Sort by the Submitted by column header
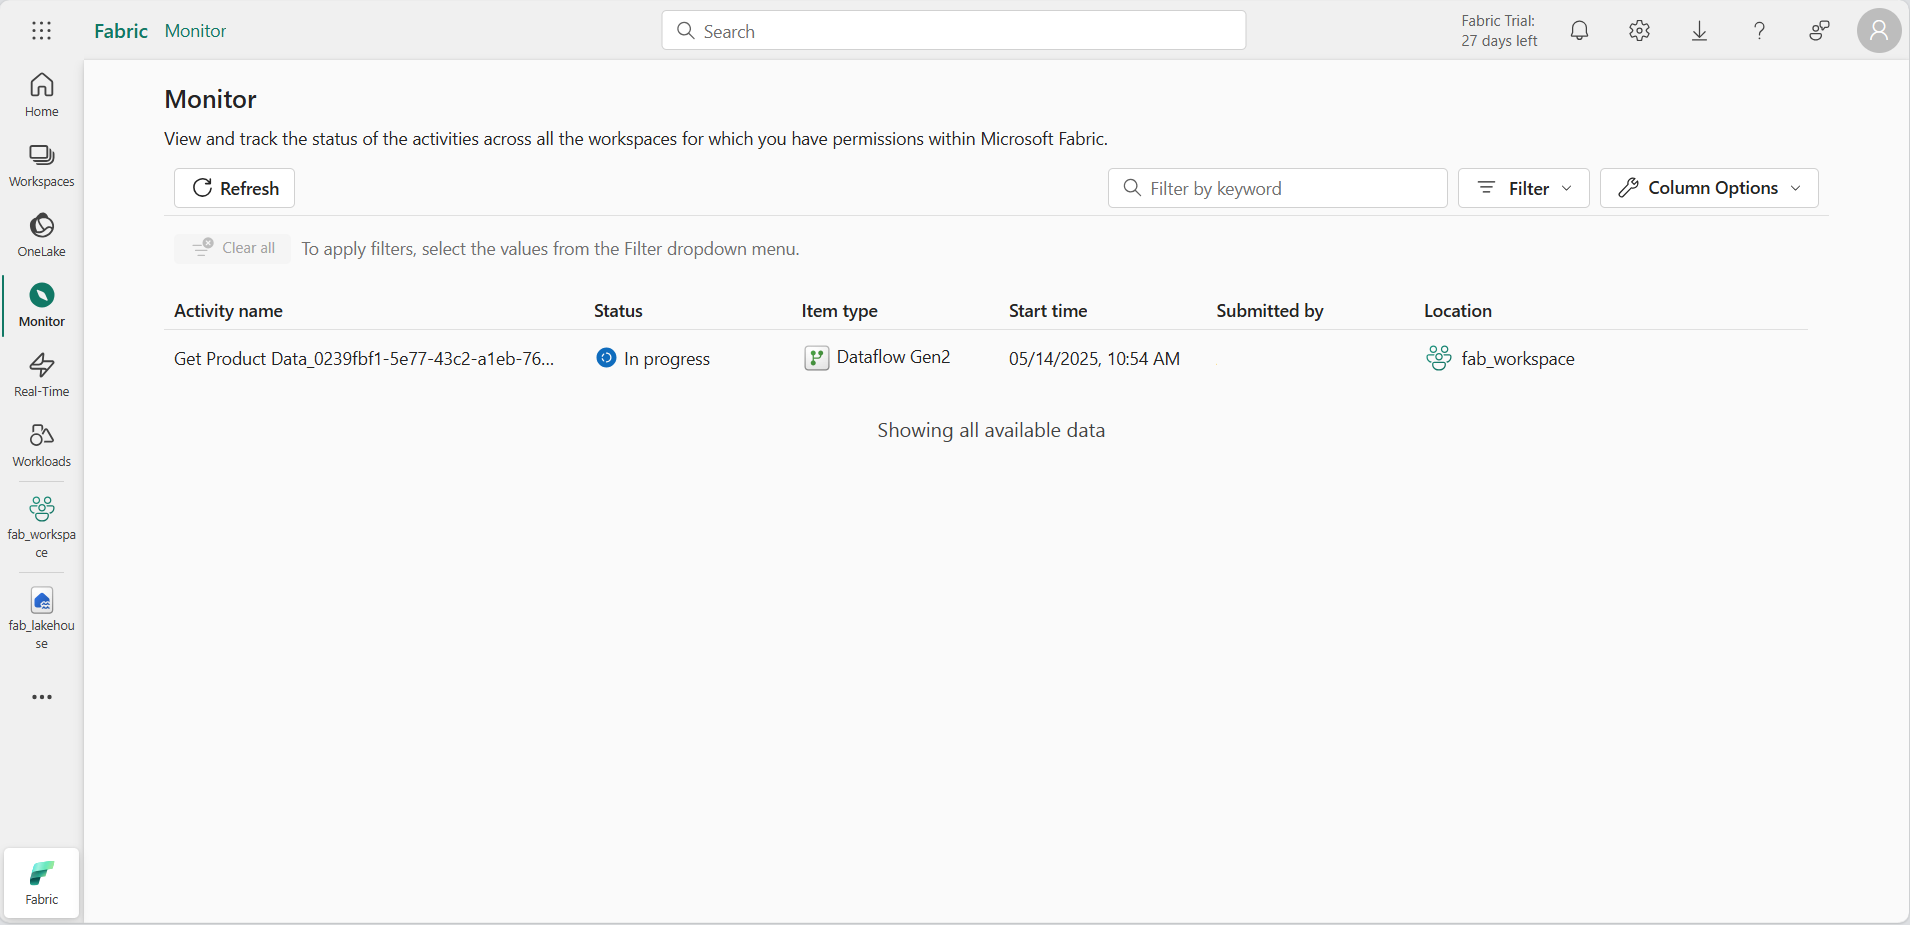The height and width of the screenshot is (925, 1910). [1269, 311]
